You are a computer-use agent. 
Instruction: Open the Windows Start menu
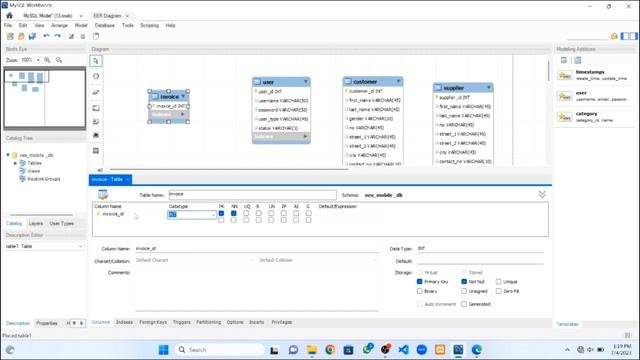[164, 350]
